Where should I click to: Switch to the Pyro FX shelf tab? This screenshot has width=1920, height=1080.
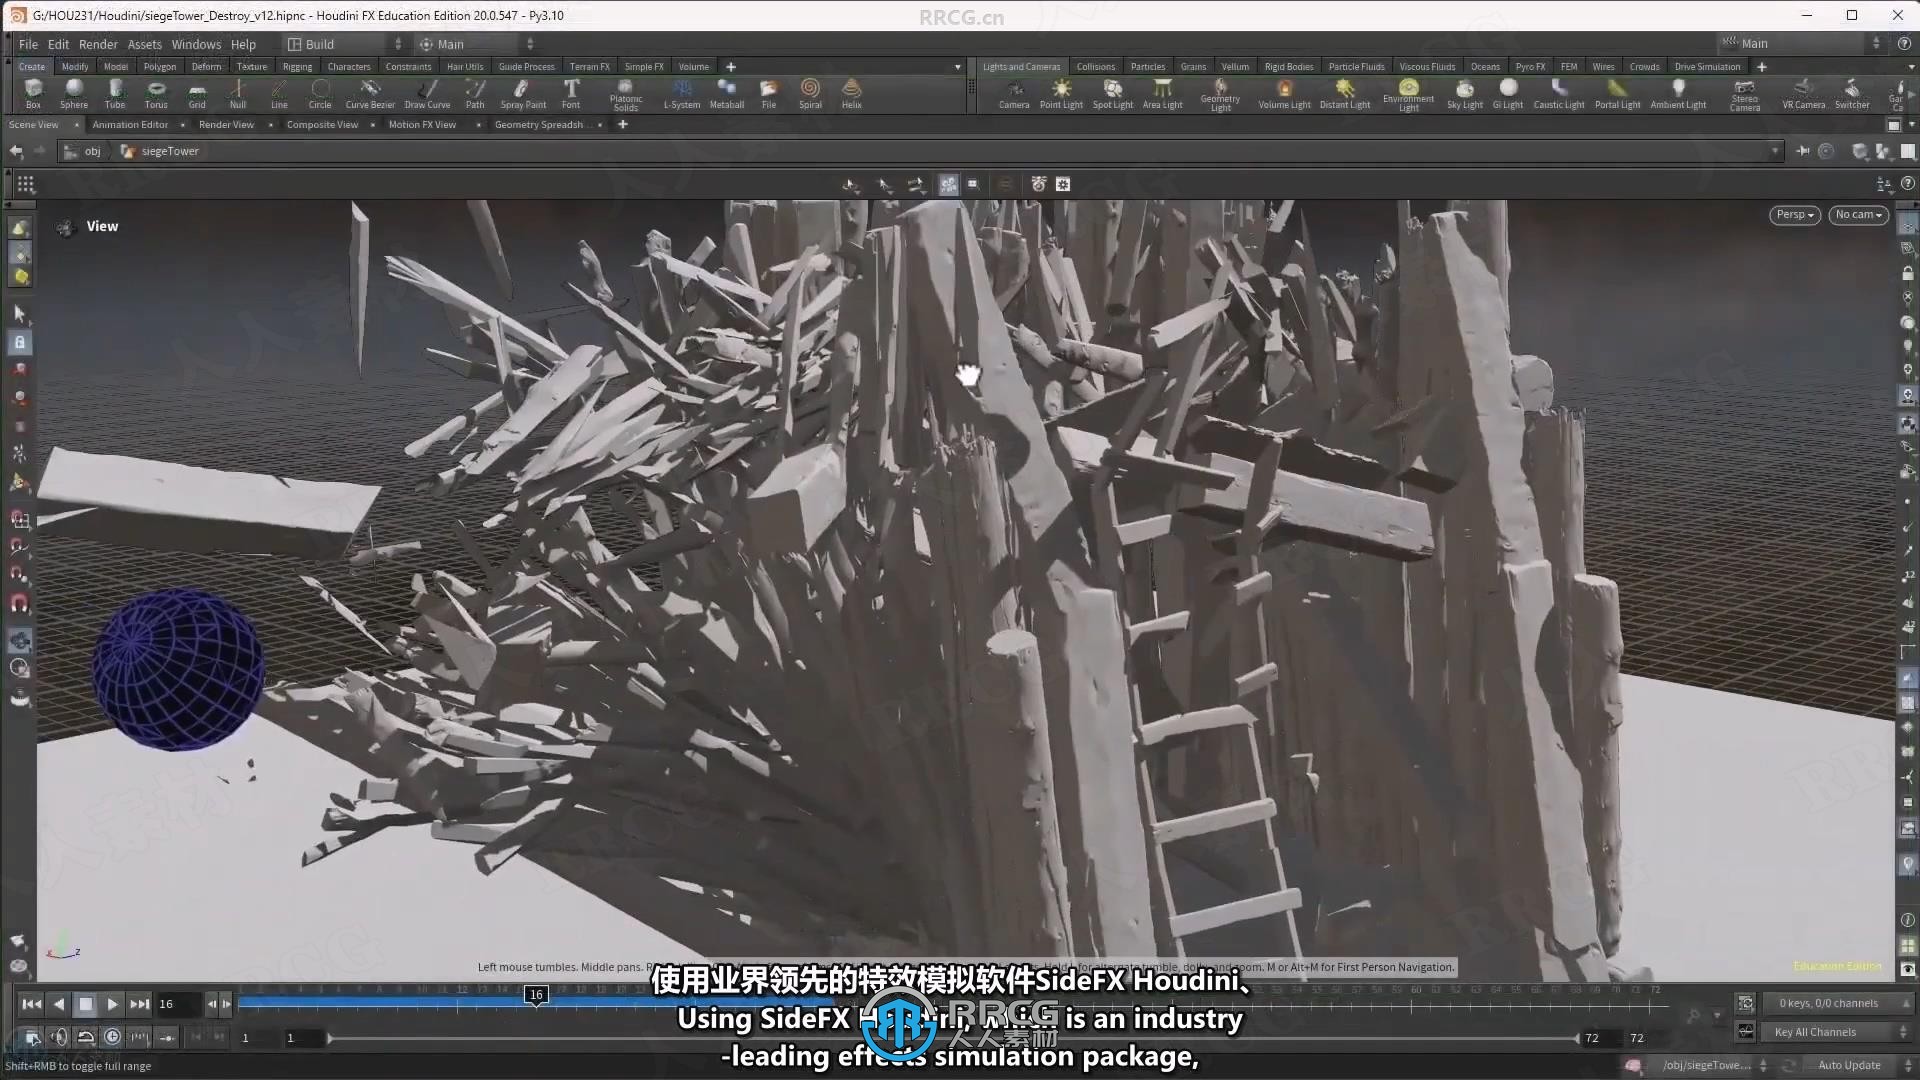click(1530, 67)
